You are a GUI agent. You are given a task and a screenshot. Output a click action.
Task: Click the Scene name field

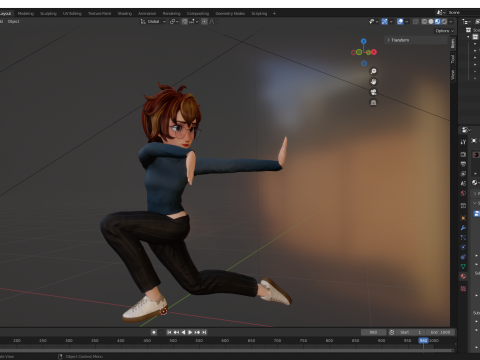tap(463, 12)
